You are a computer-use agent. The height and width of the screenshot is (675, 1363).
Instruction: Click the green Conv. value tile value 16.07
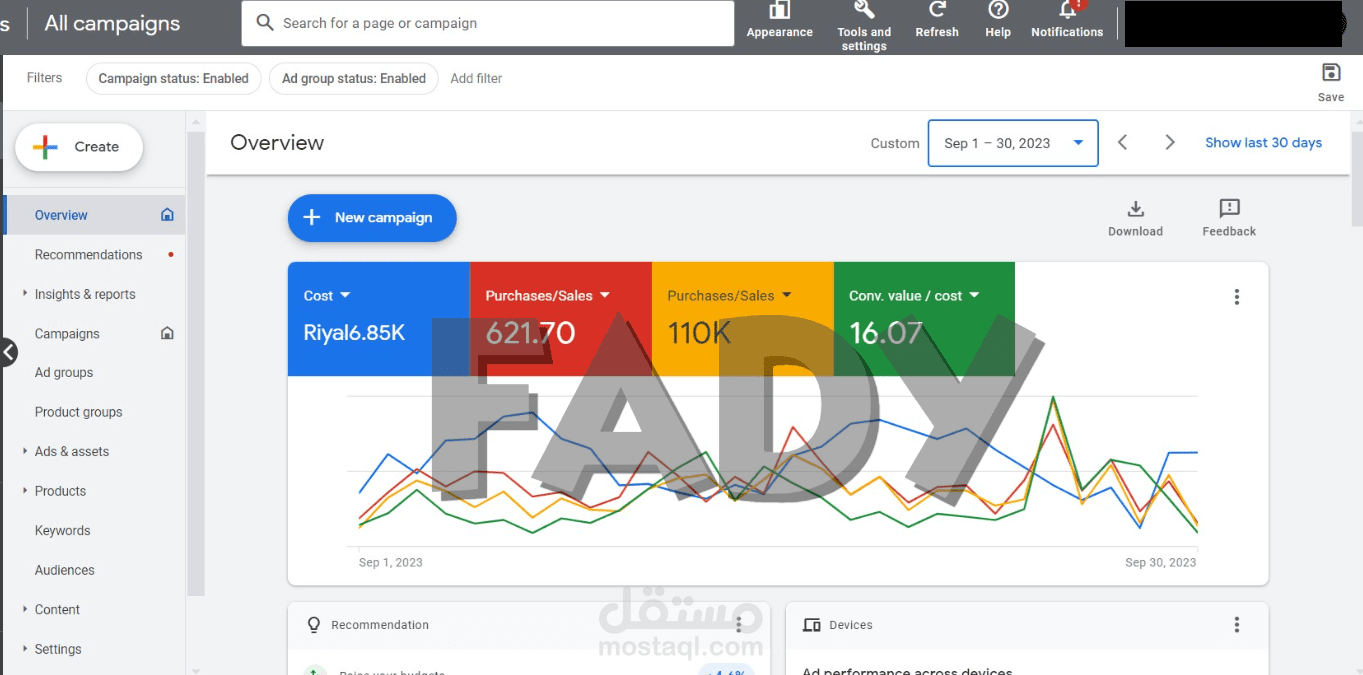(885, 333)
